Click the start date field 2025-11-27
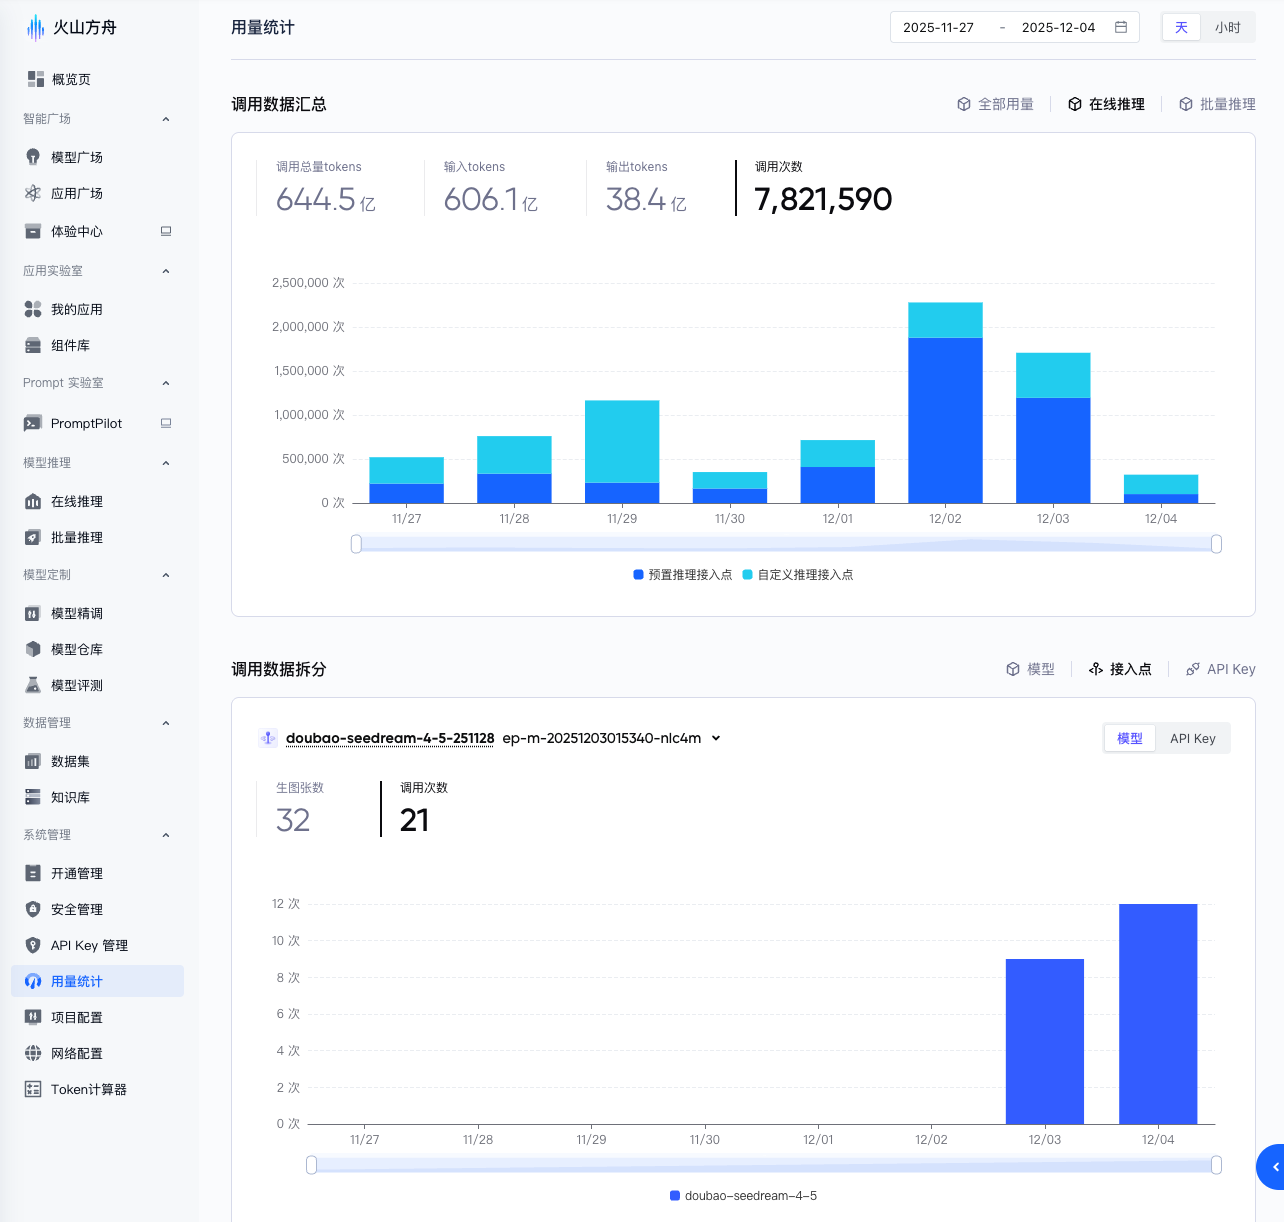This screenshot has width=1284, height=1222. click(x=938, y=27)
